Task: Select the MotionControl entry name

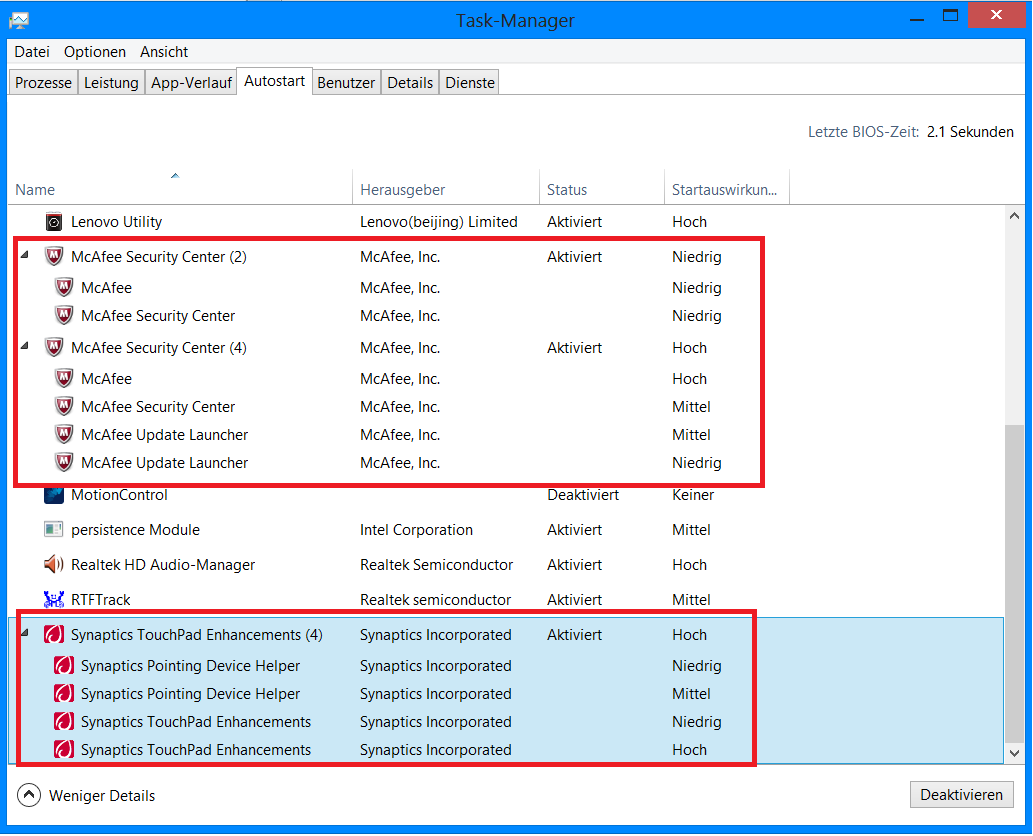Action: click(x=119, y=495)
